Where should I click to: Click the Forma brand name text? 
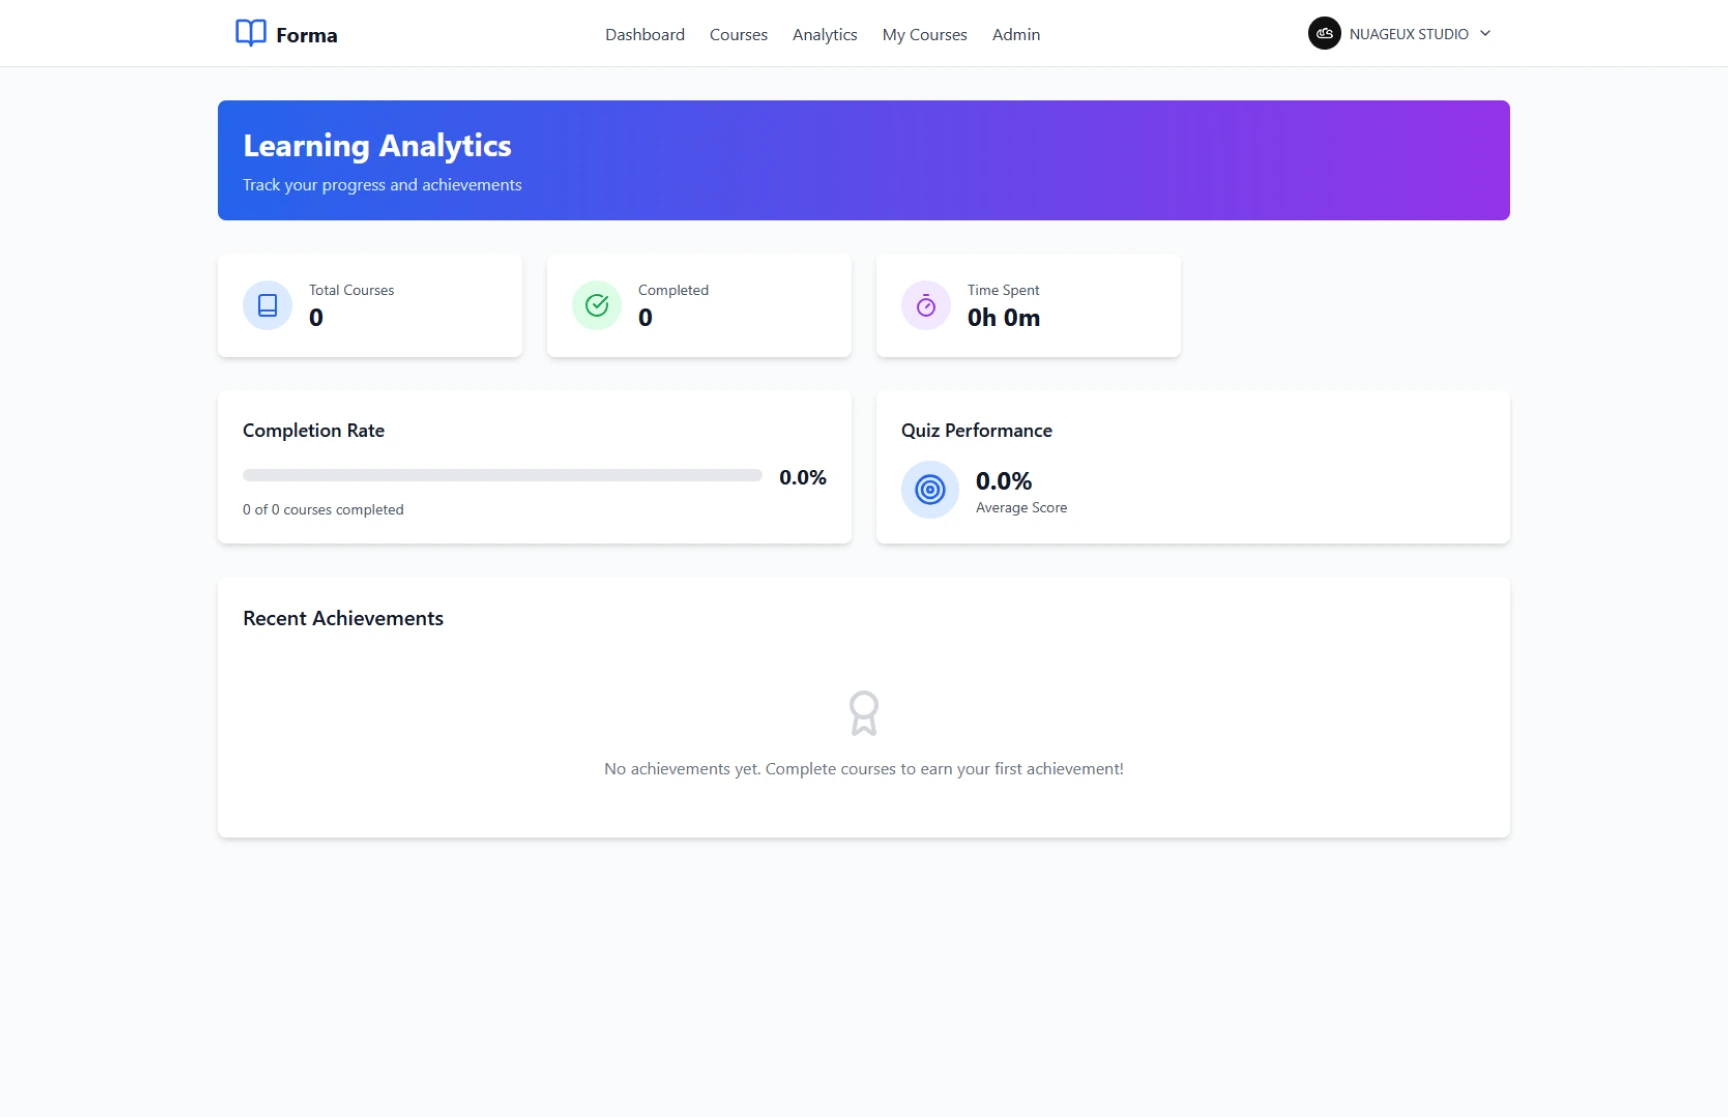point(306,35)
